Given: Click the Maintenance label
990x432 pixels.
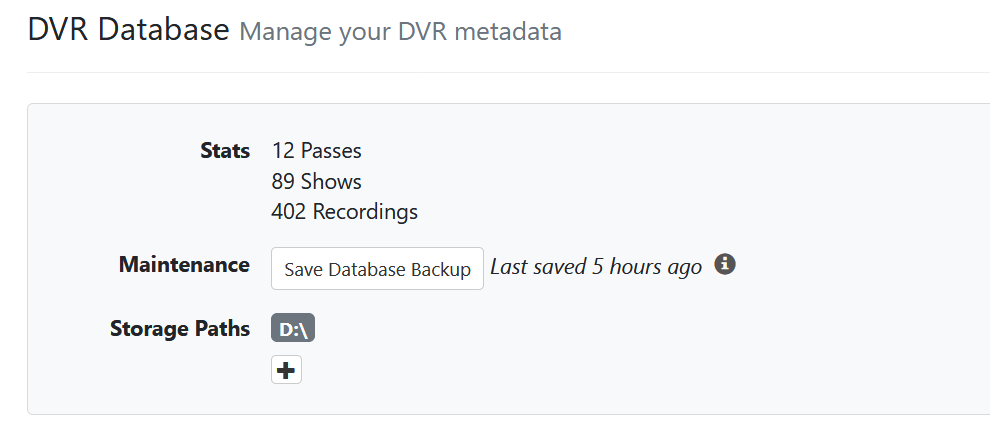Looking at the screenshot, I should click(x=184, y=265).
